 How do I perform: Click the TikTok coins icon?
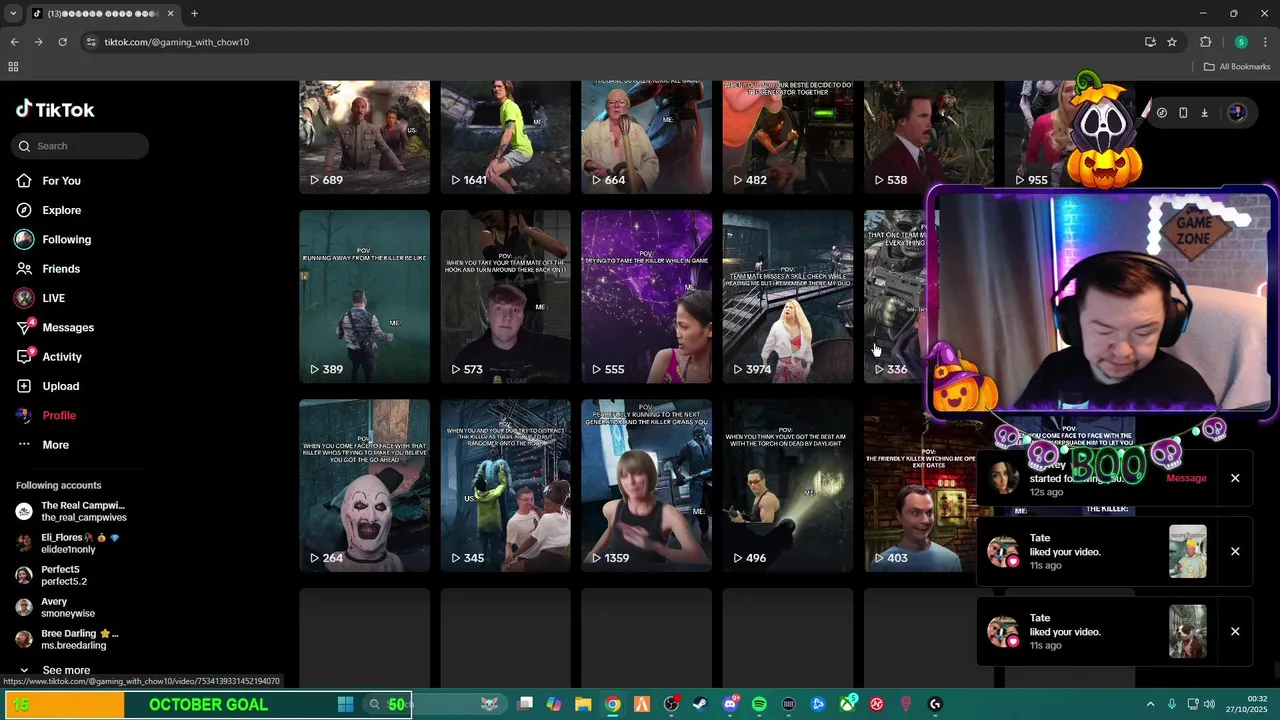pyautogui.click(x=1161, y=113)
